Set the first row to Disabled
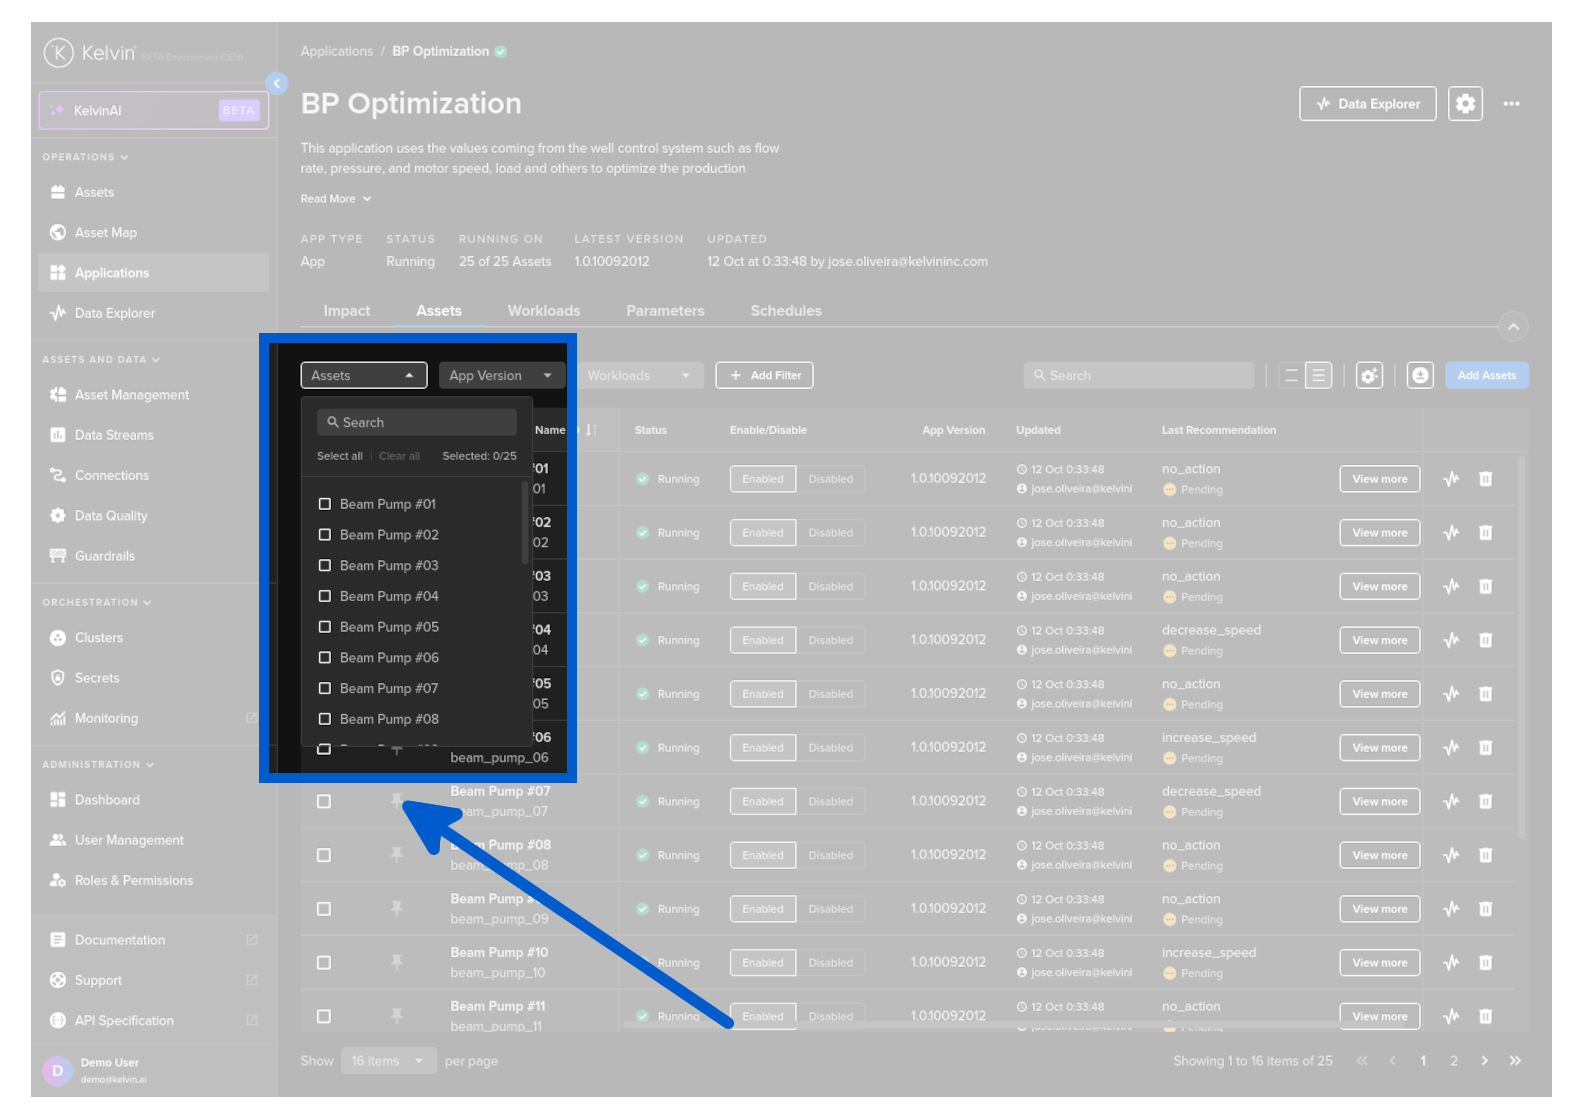1584x1120 pixels. pyautogui.click(x=830, y=479)
